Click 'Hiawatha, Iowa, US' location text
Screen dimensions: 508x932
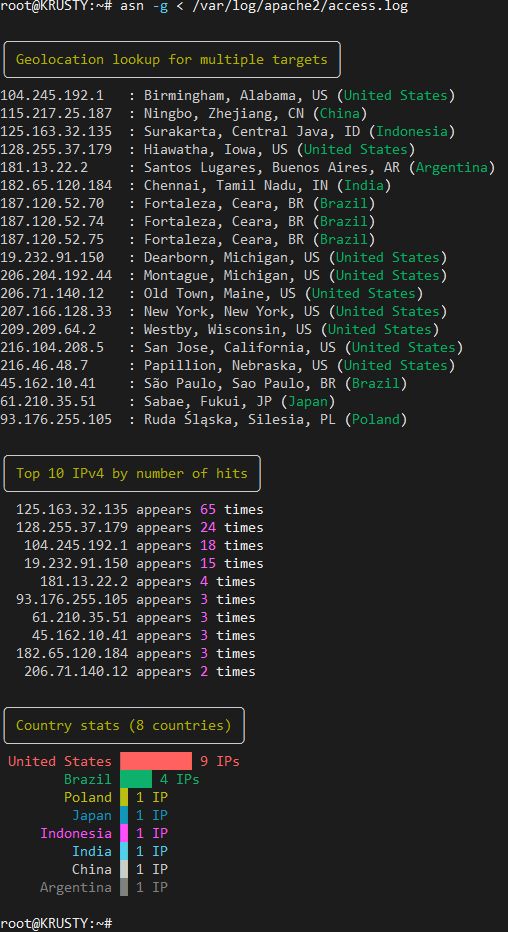pyautogui.click(x=216, y=149)
